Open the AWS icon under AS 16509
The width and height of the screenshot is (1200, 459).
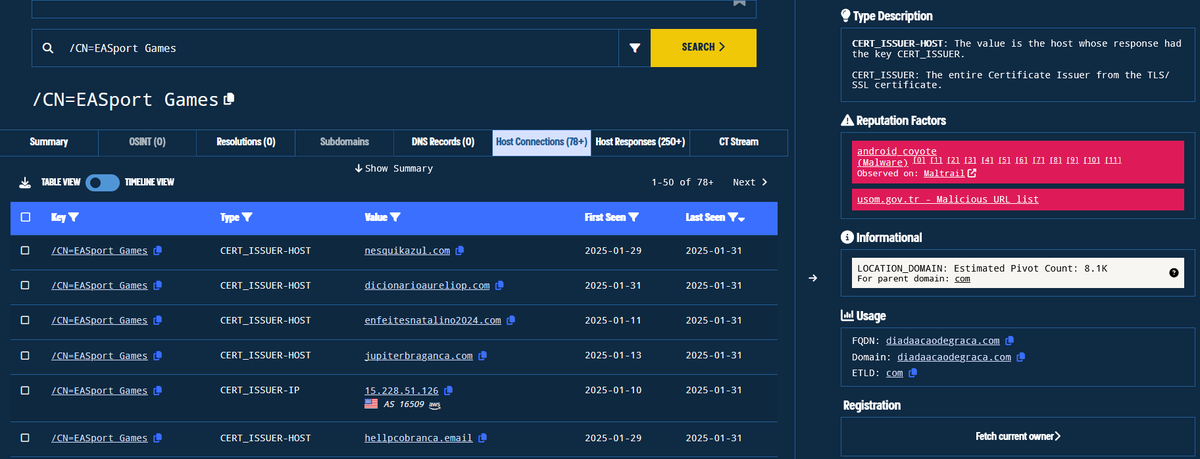point(434,404)
